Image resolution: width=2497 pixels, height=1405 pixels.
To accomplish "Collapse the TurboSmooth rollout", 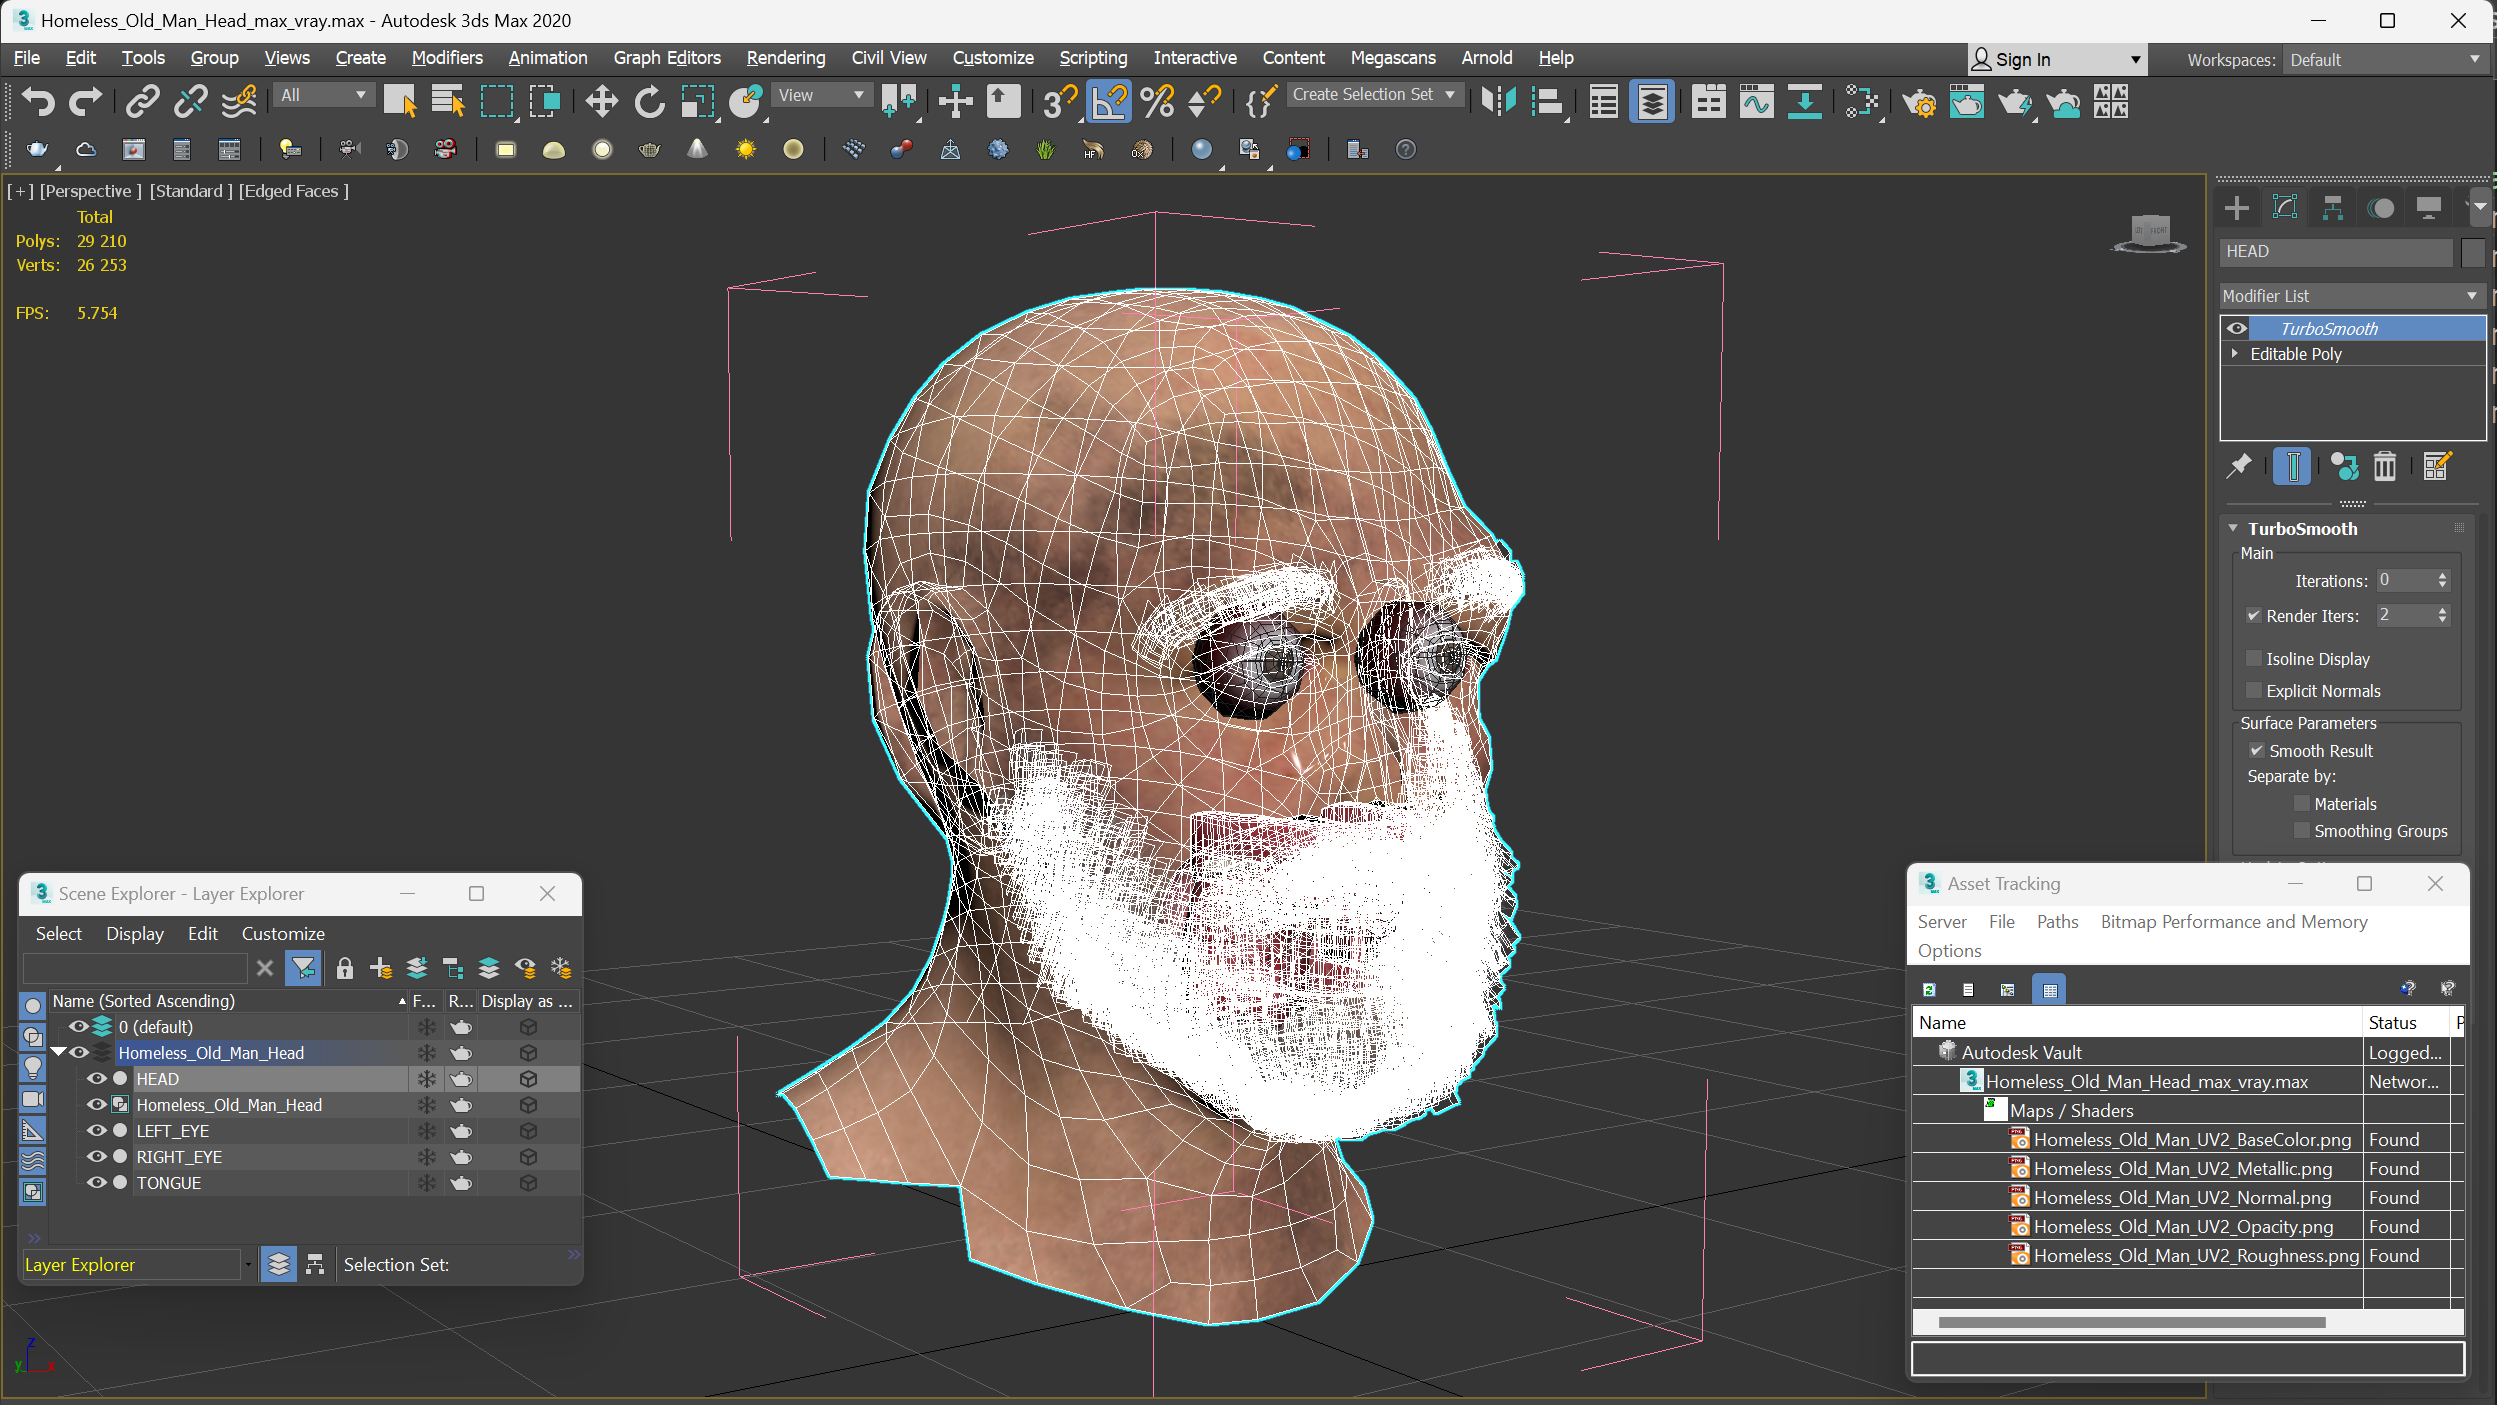I will 2234,528.
